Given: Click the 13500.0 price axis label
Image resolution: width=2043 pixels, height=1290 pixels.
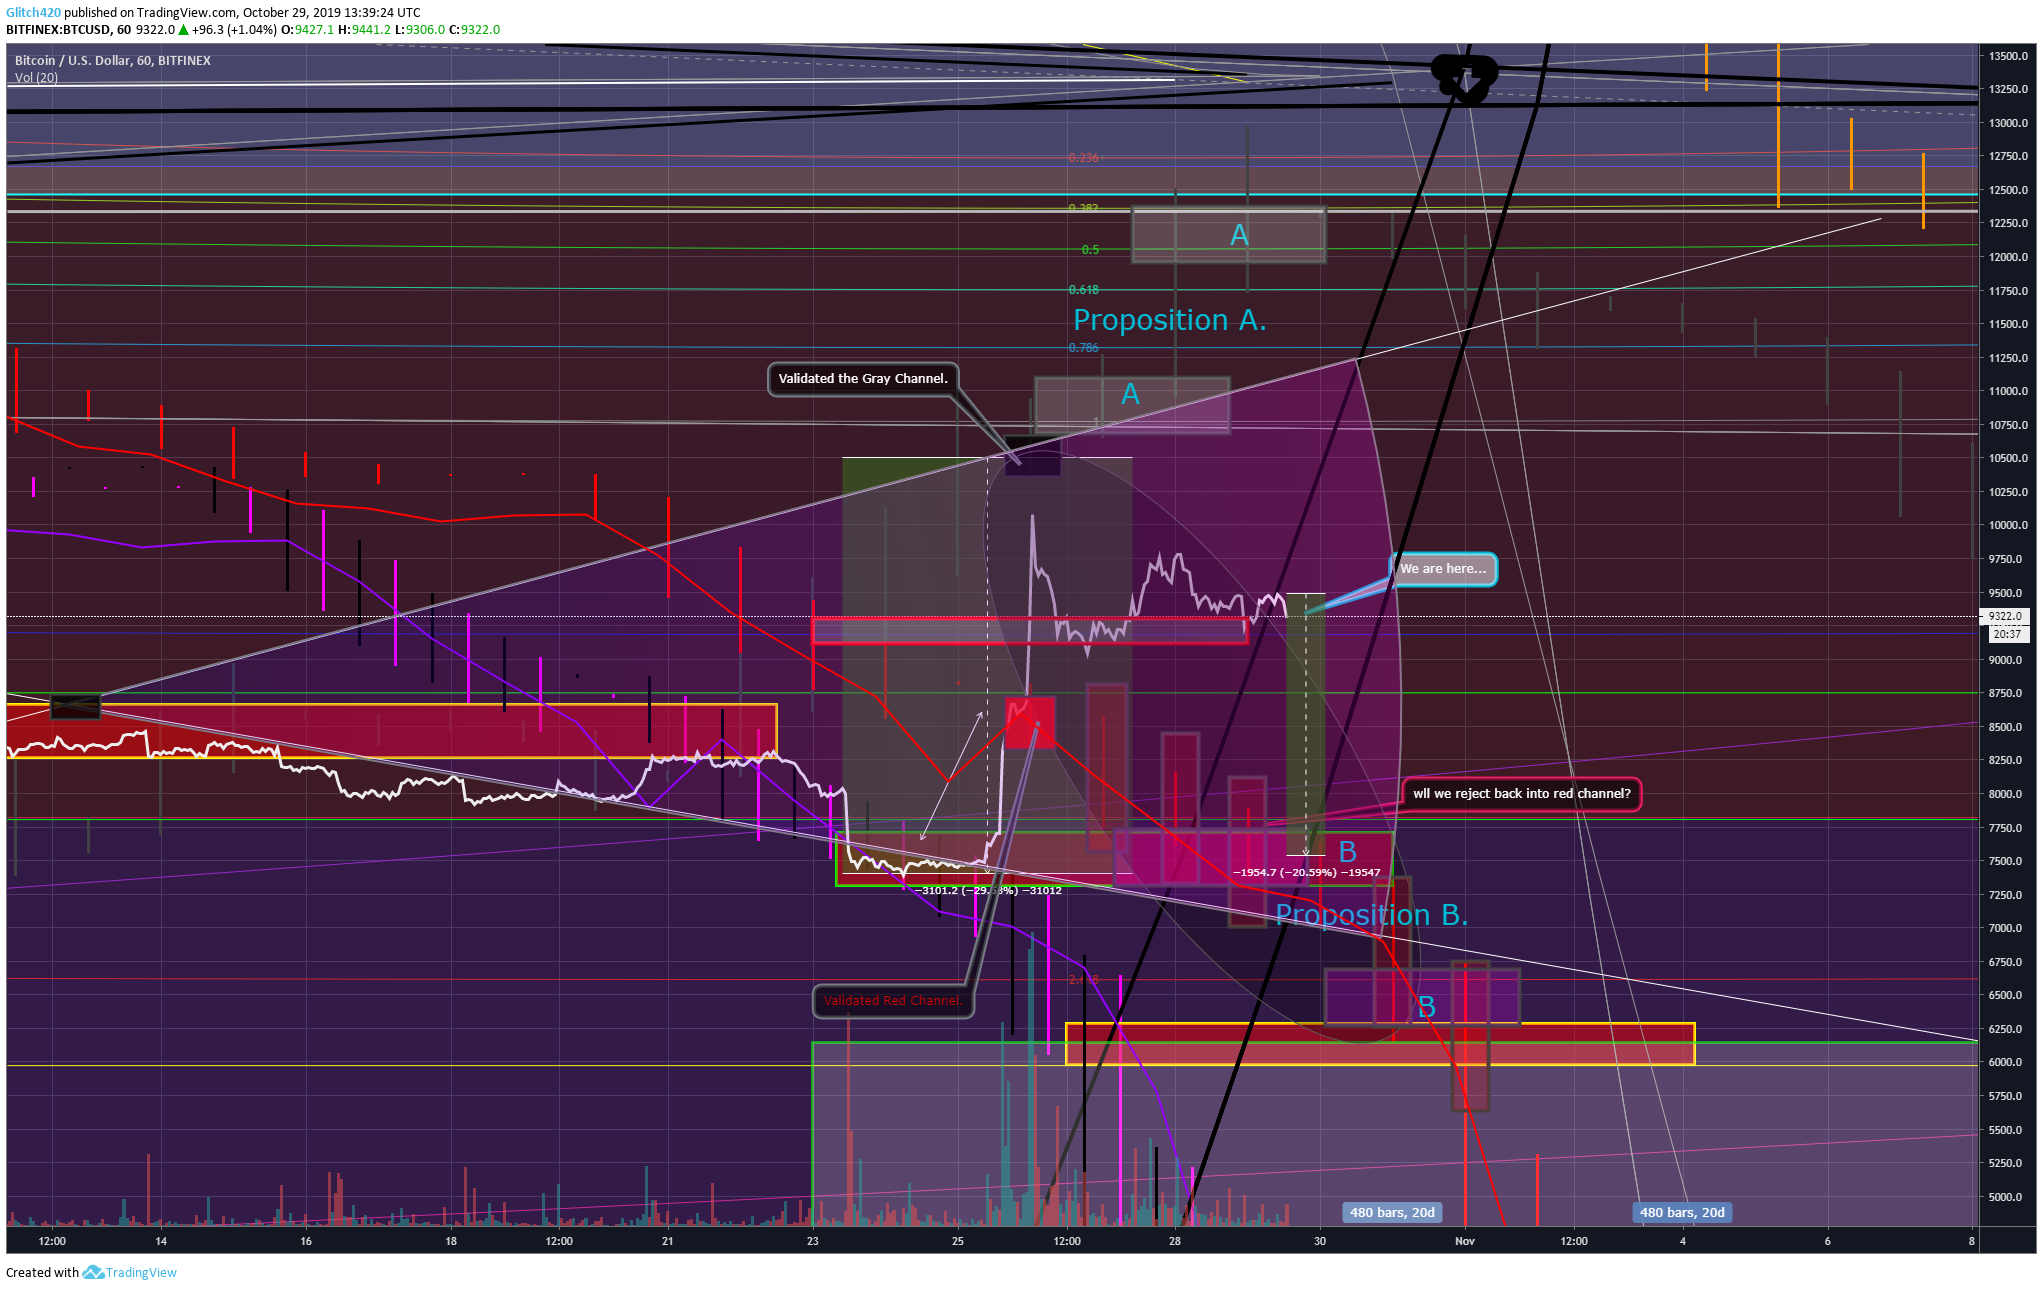Looking at the screenshot, I should click(2009, 56).
